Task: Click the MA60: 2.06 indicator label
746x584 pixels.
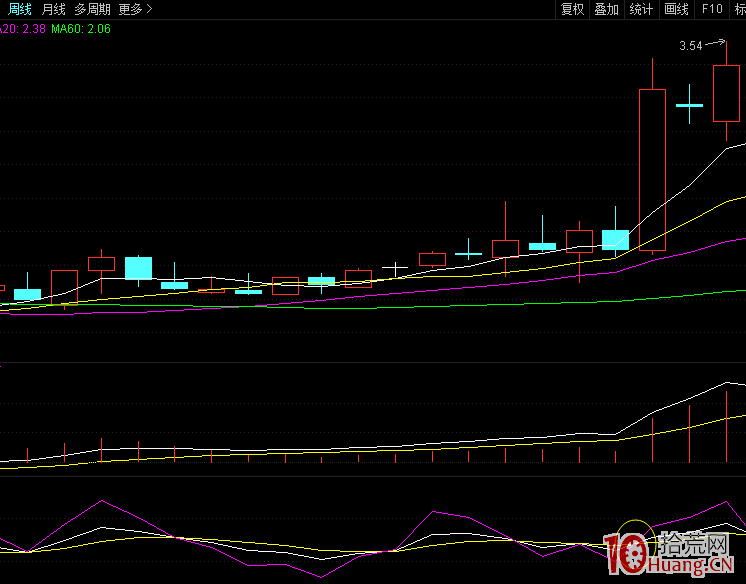Action: (81, 29)
